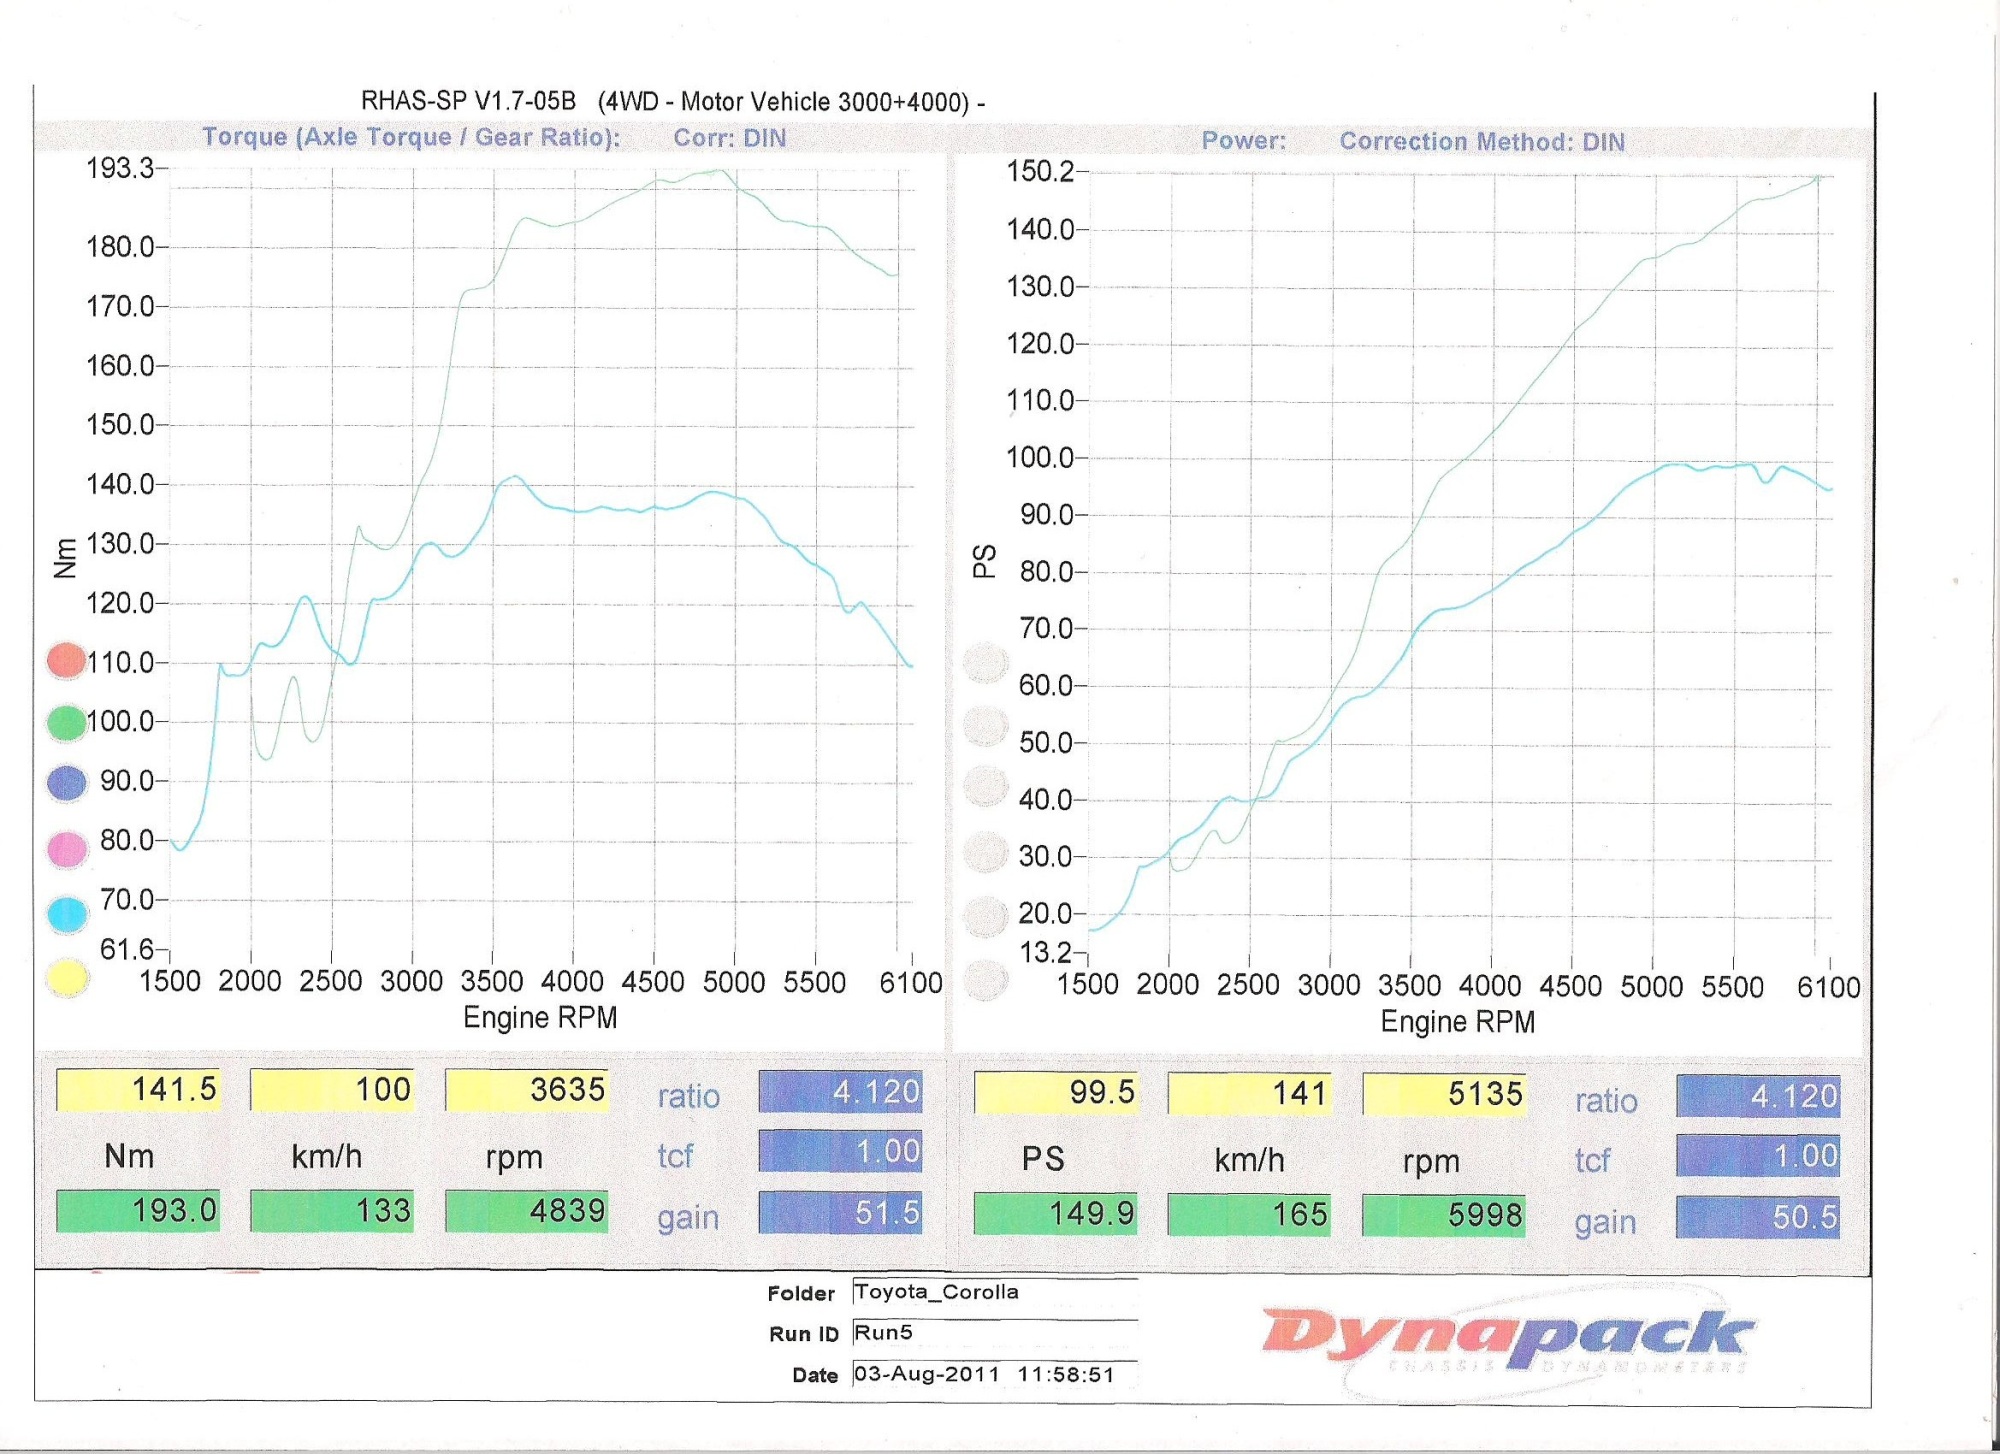Click the cyan run color circle

67,914
